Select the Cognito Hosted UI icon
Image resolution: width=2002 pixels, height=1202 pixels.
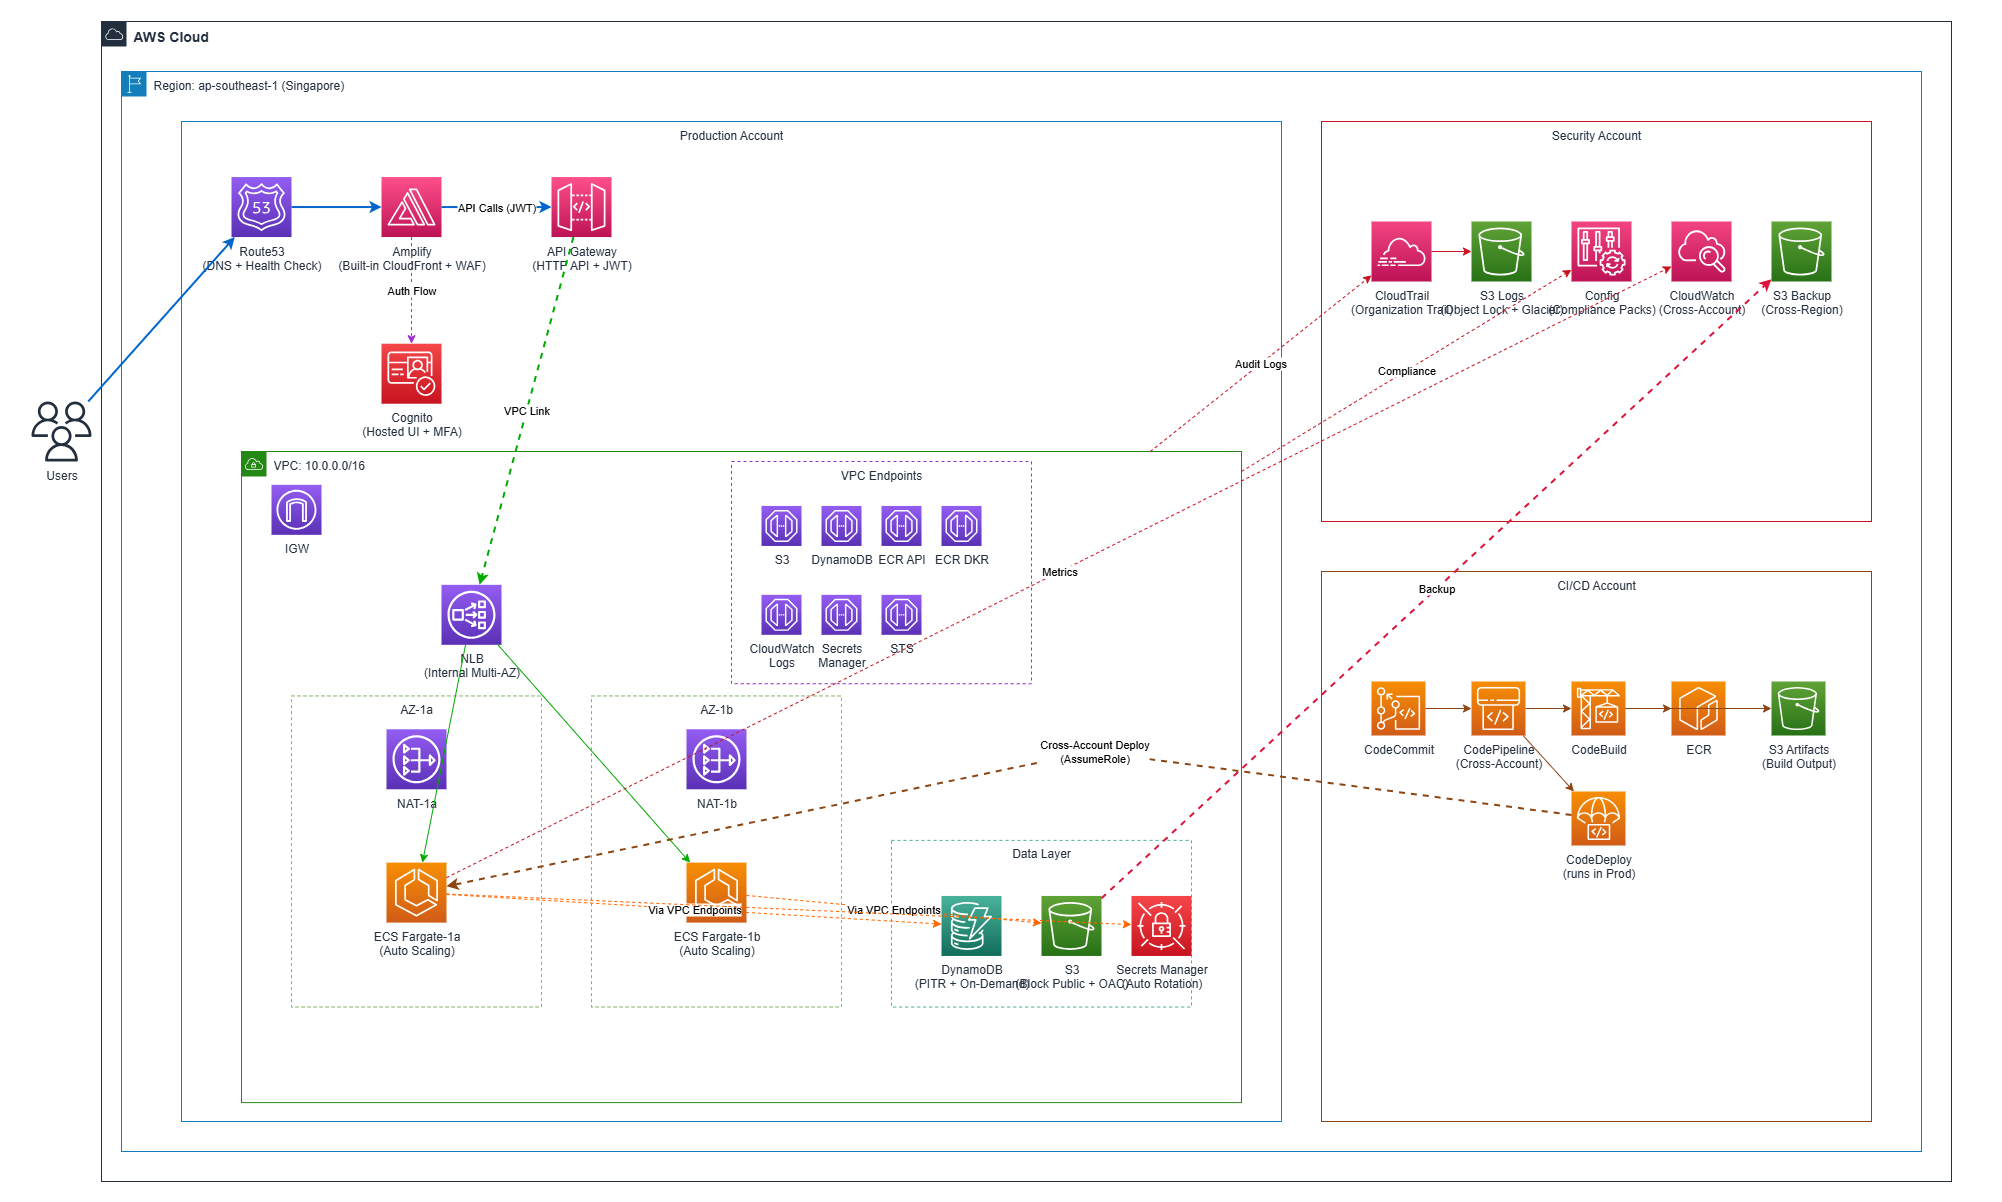(411, 373)
